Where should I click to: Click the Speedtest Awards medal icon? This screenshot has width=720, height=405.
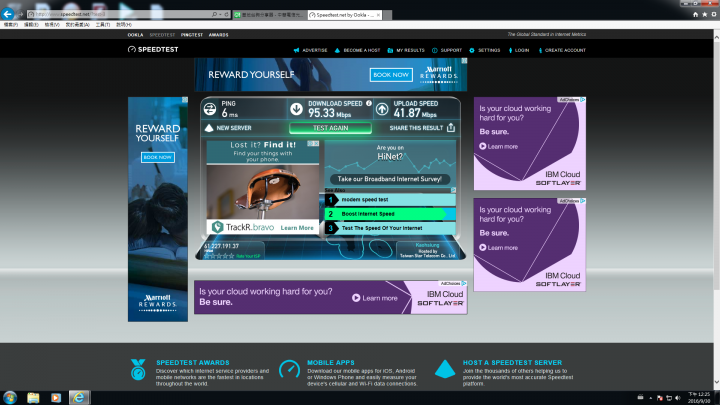coord(138,370)
